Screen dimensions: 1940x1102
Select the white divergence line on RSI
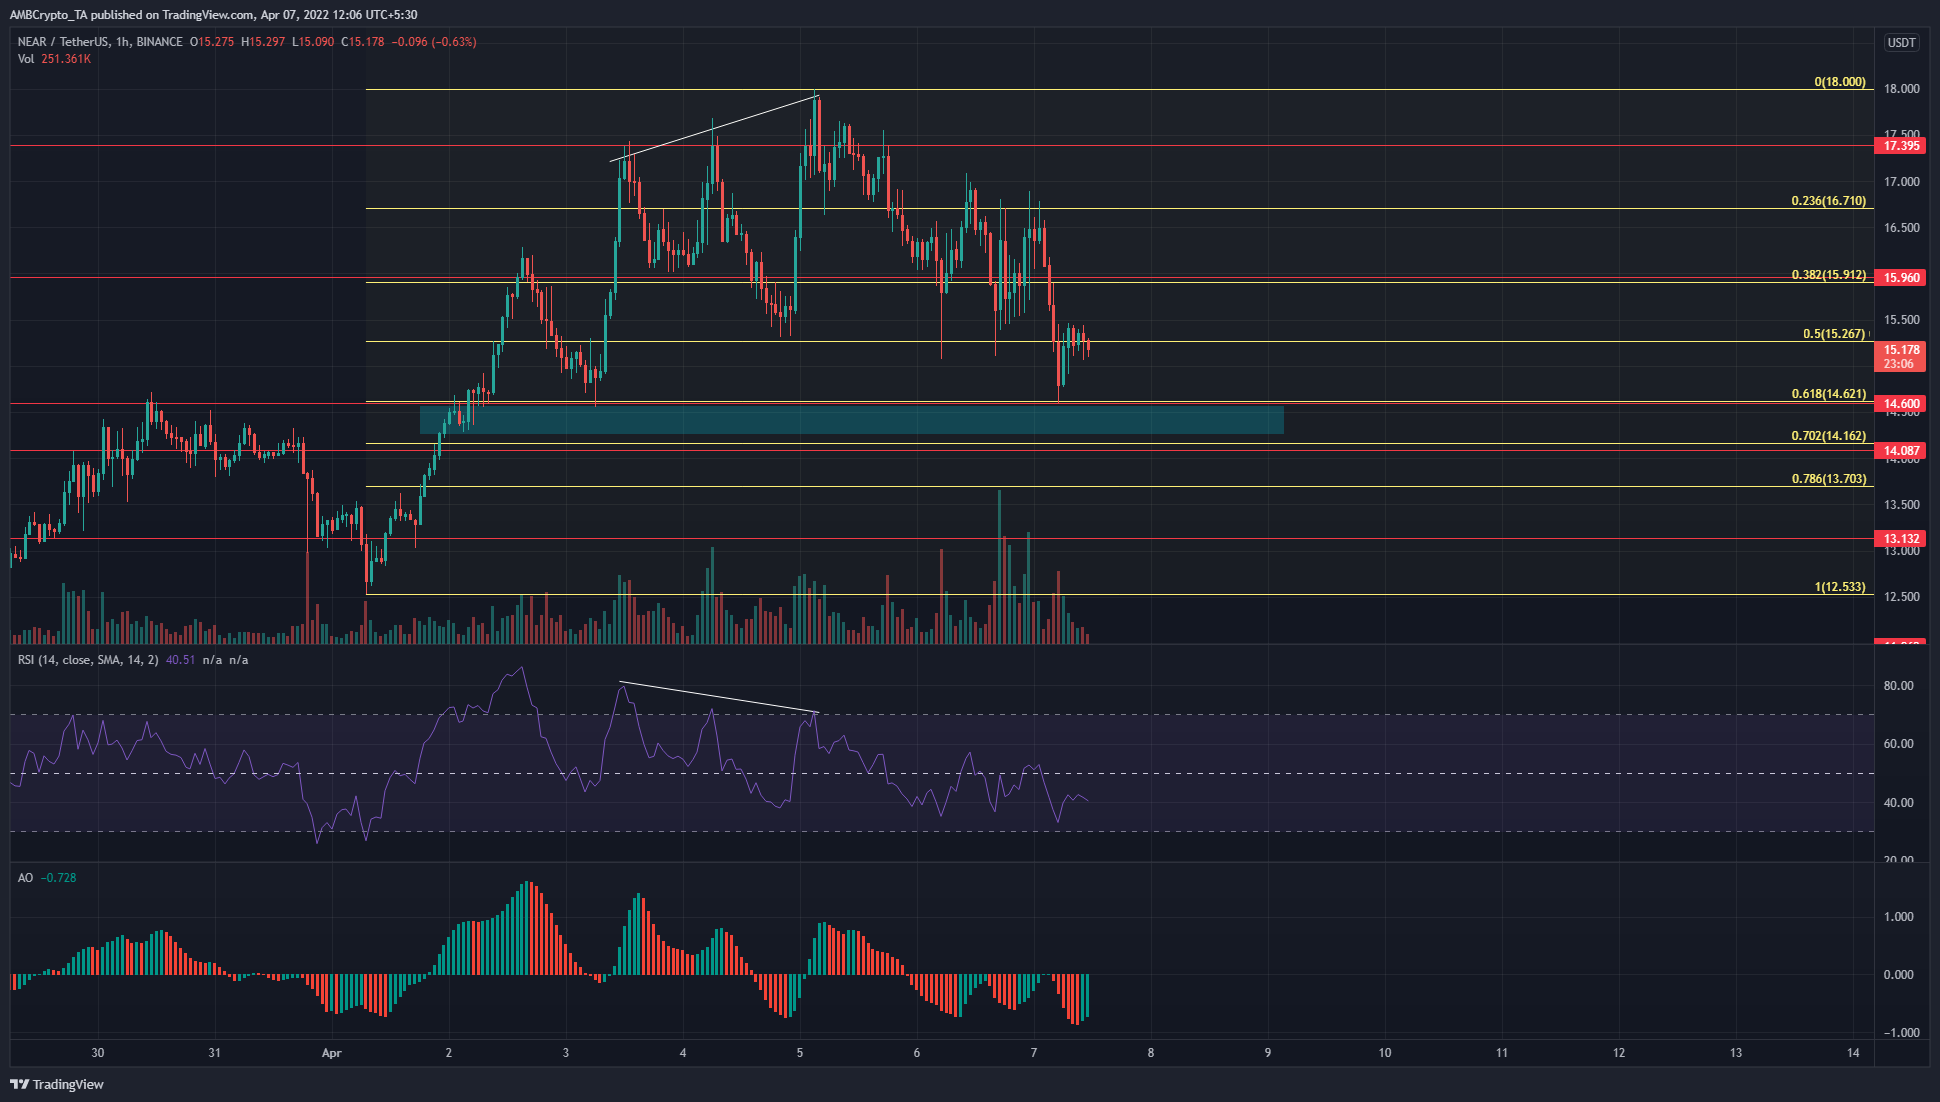(719, 697)
